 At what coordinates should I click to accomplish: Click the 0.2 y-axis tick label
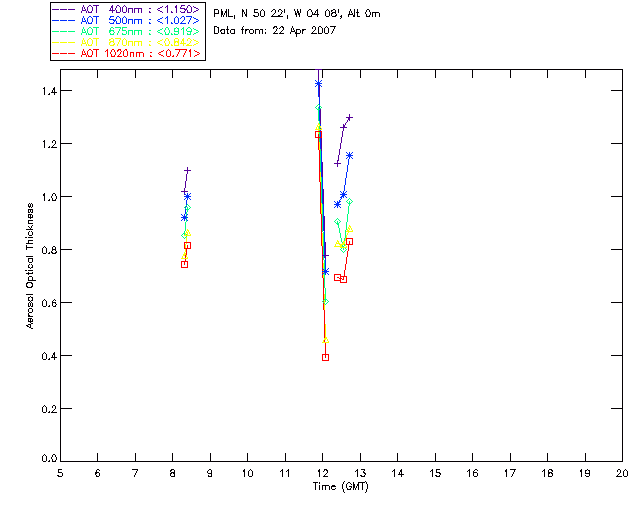click(x=49, y=409)
